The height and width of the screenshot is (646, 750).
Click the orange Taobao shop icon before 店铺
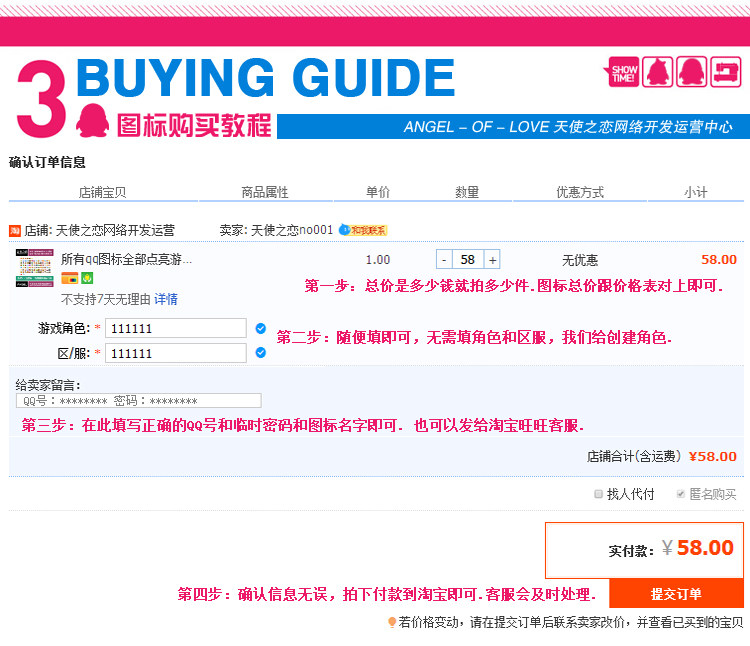click(15, 230)
